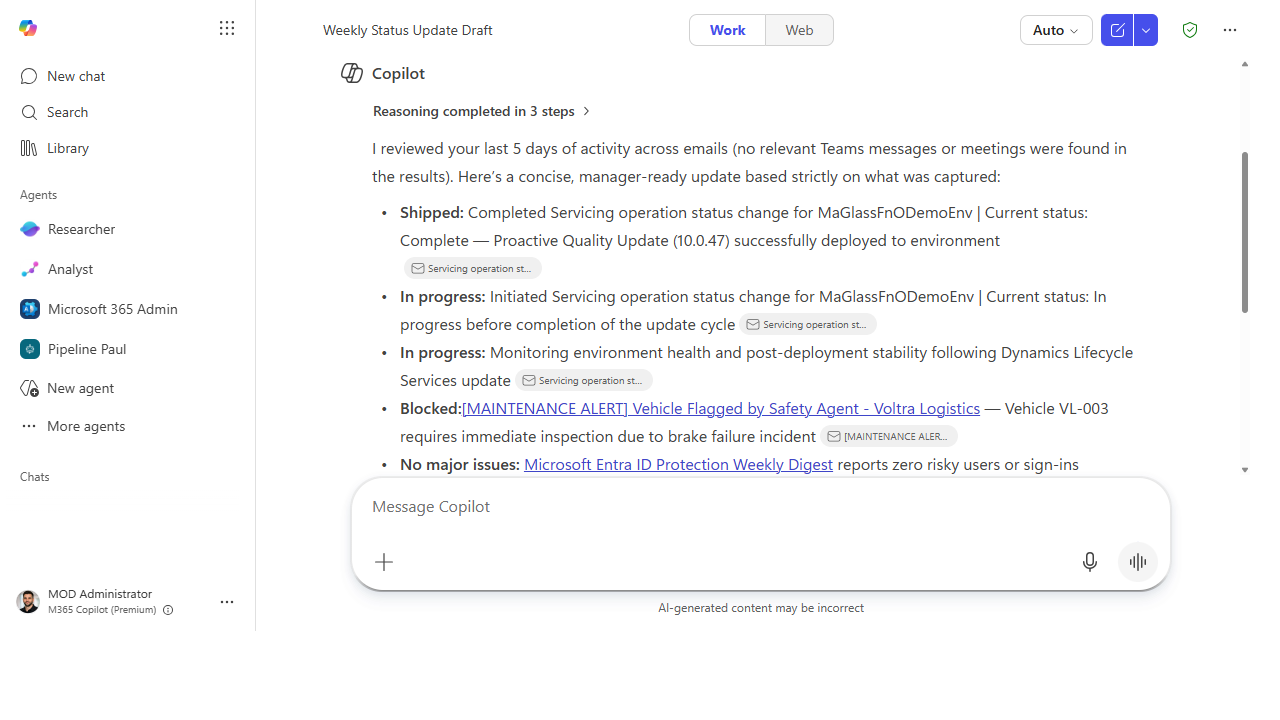1280x720 pixels.
Task: Open the Auto mode dropdown
Action: [1056, 30]
